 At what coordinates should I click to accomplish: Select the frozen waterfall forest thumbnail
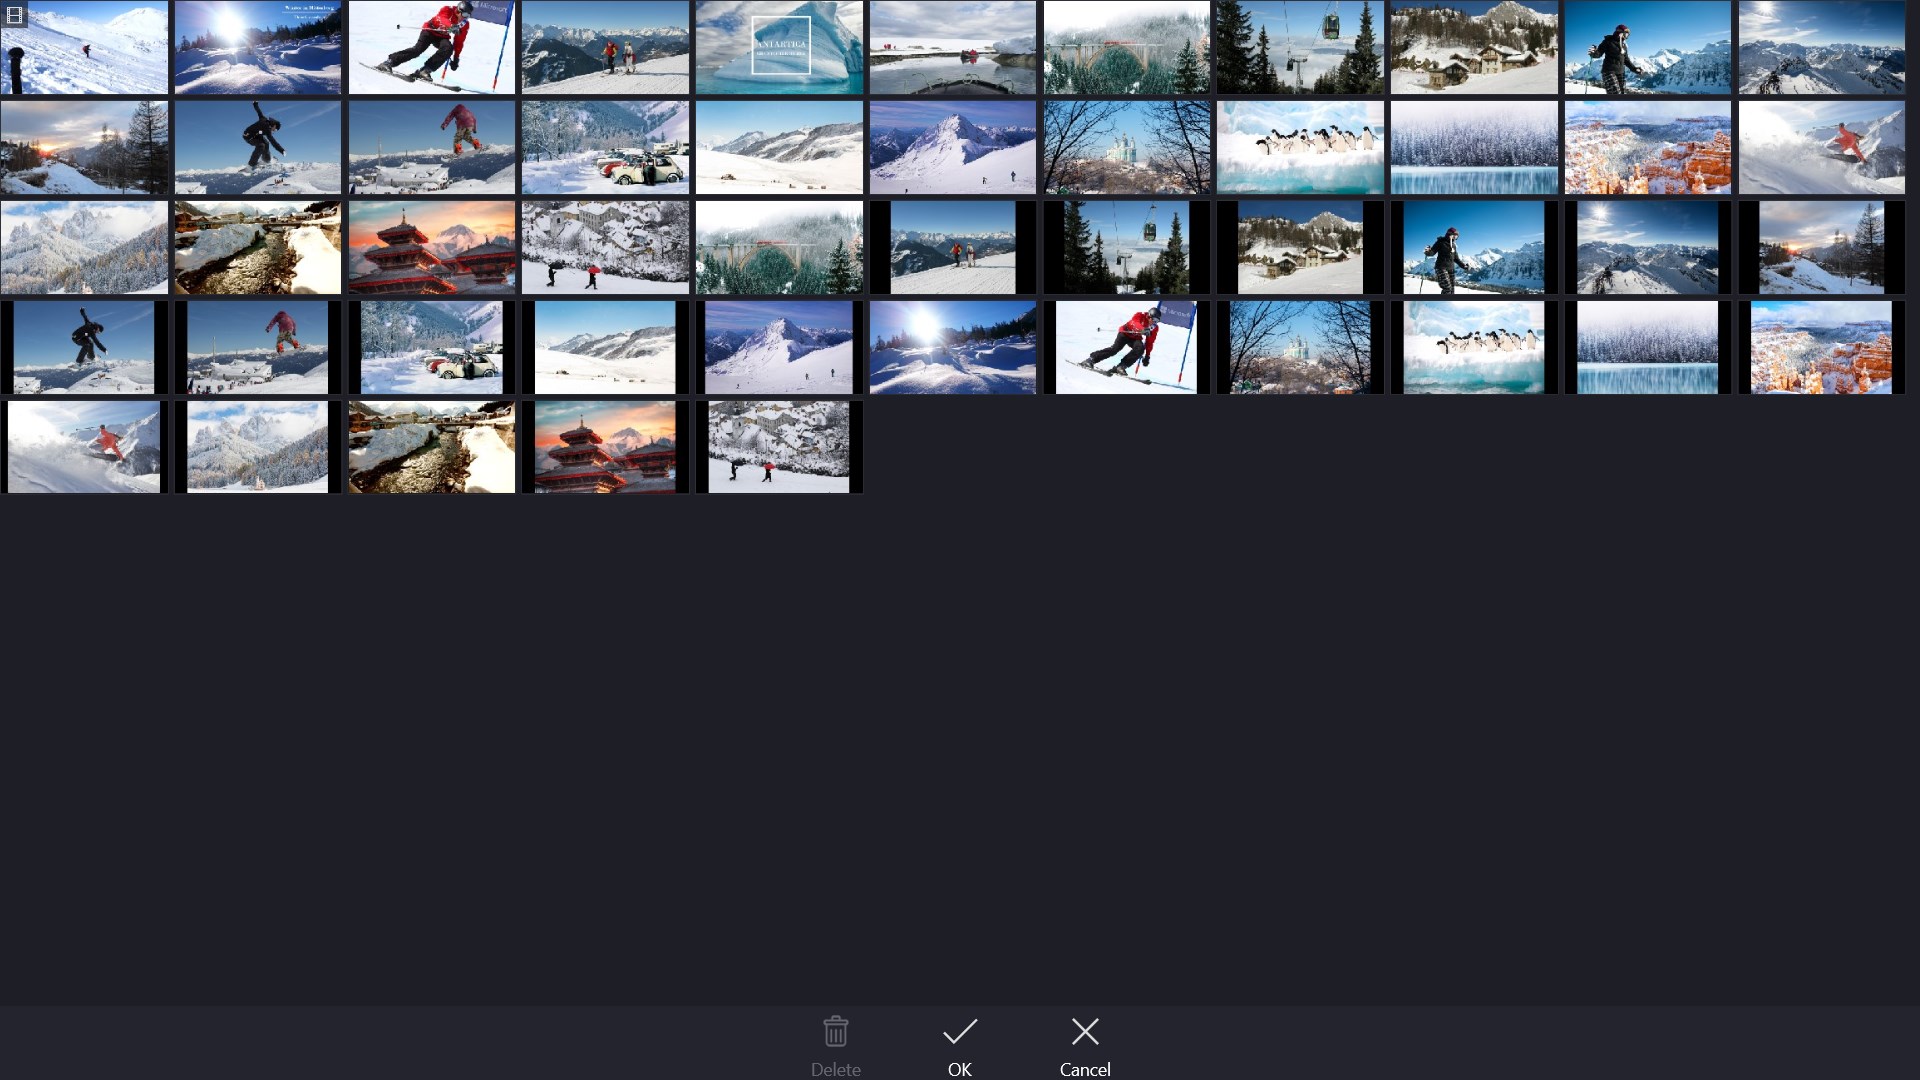[x=1475, y=147]
